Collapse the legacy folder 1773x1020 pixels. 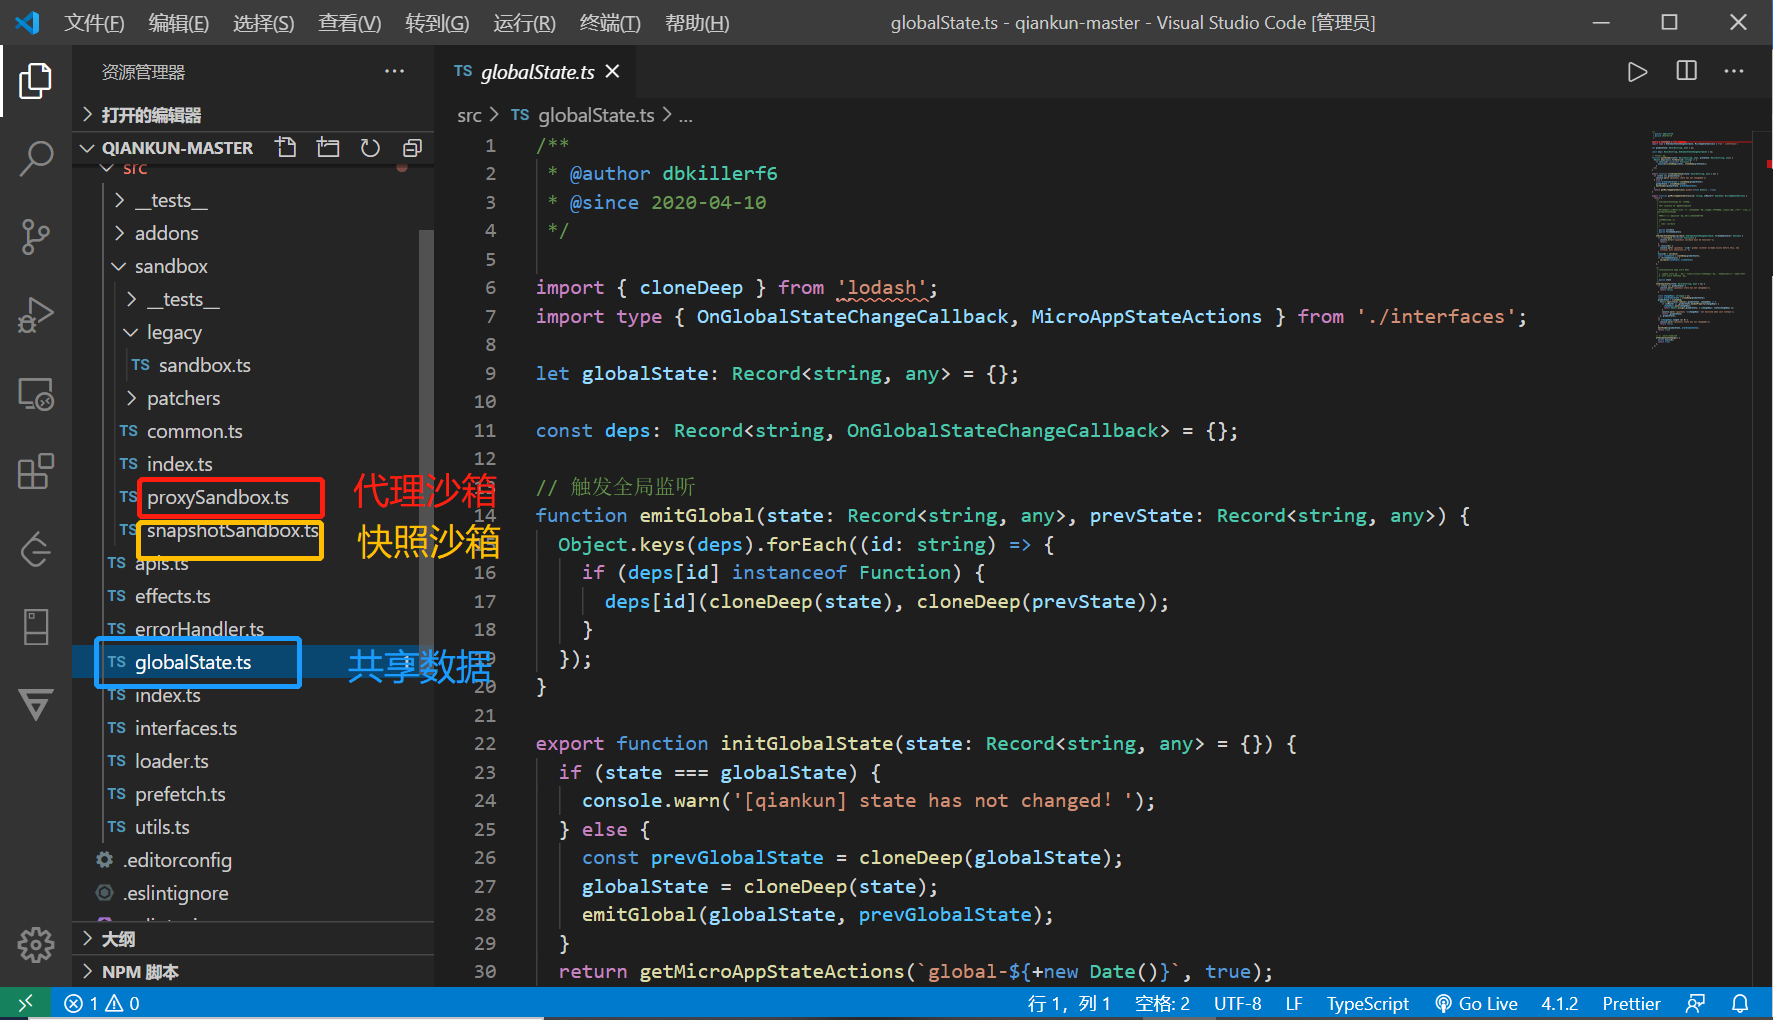click(x=253, y=332)
